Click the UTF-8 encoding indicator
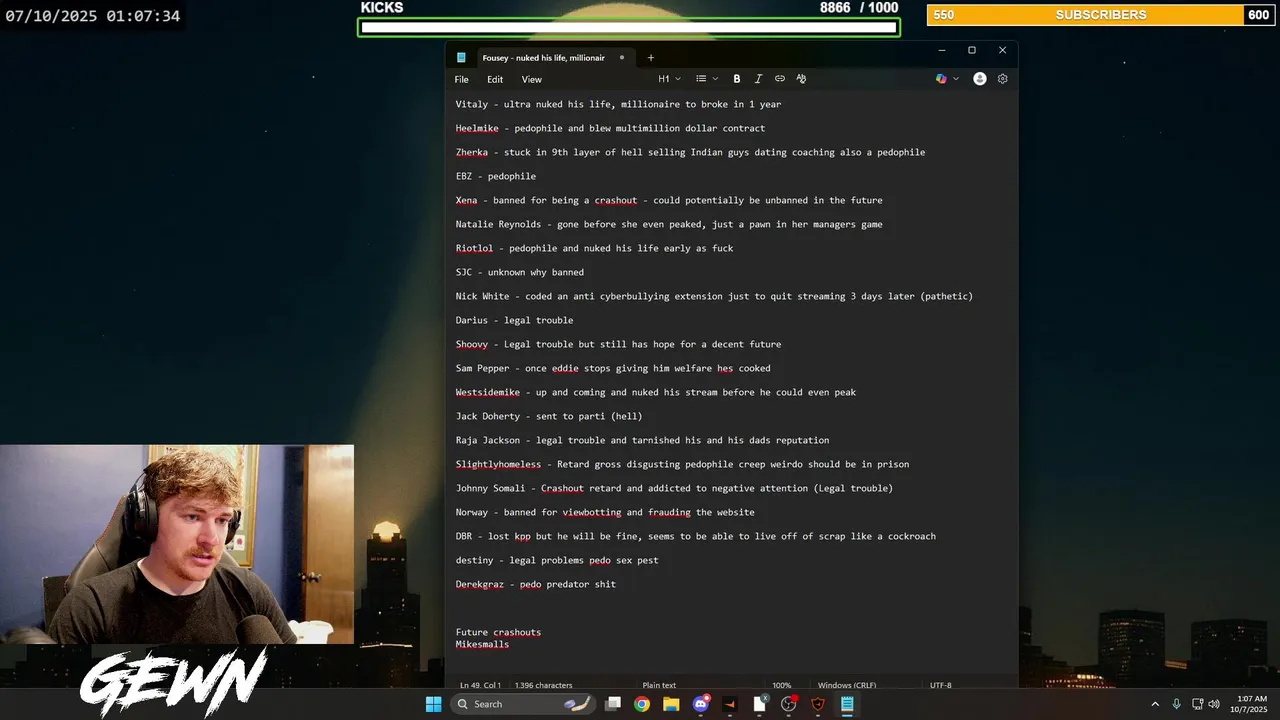This screenshot has height=720, width=1280. pyautogui.click(x=940, y=685)
